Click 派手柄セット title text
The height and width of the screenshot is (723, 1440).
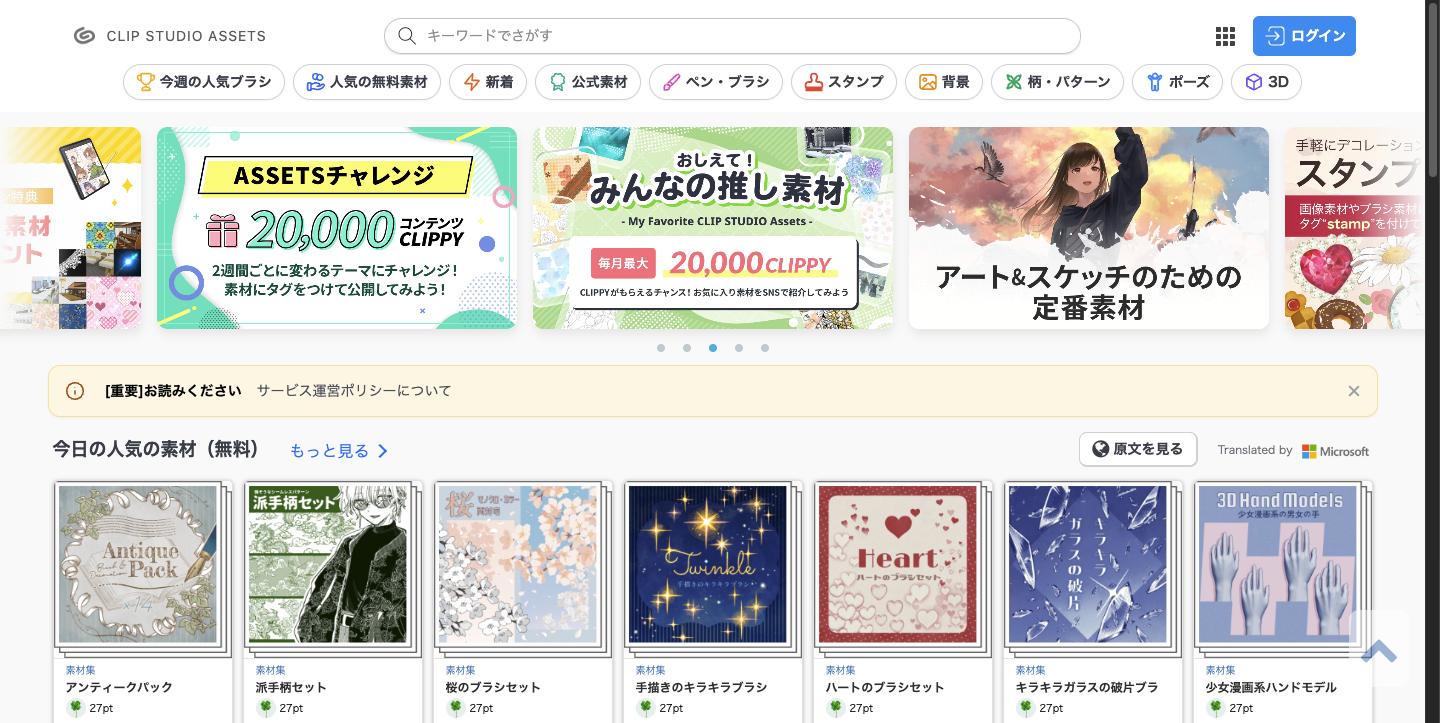(x=291, y=687)
